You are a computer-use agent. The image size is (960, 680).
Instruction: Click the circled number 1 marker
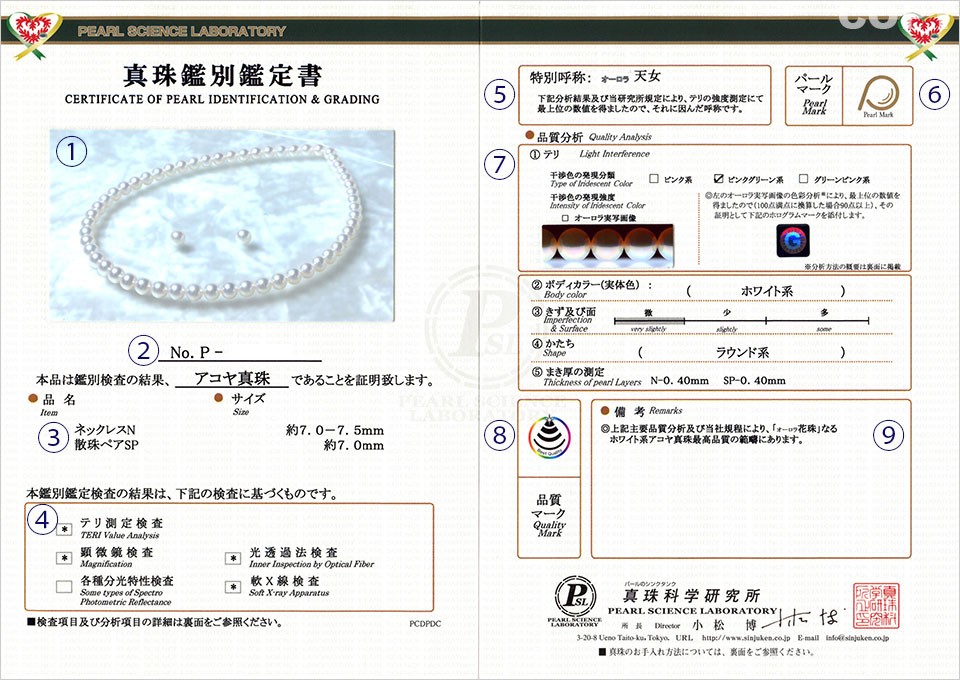72,151
